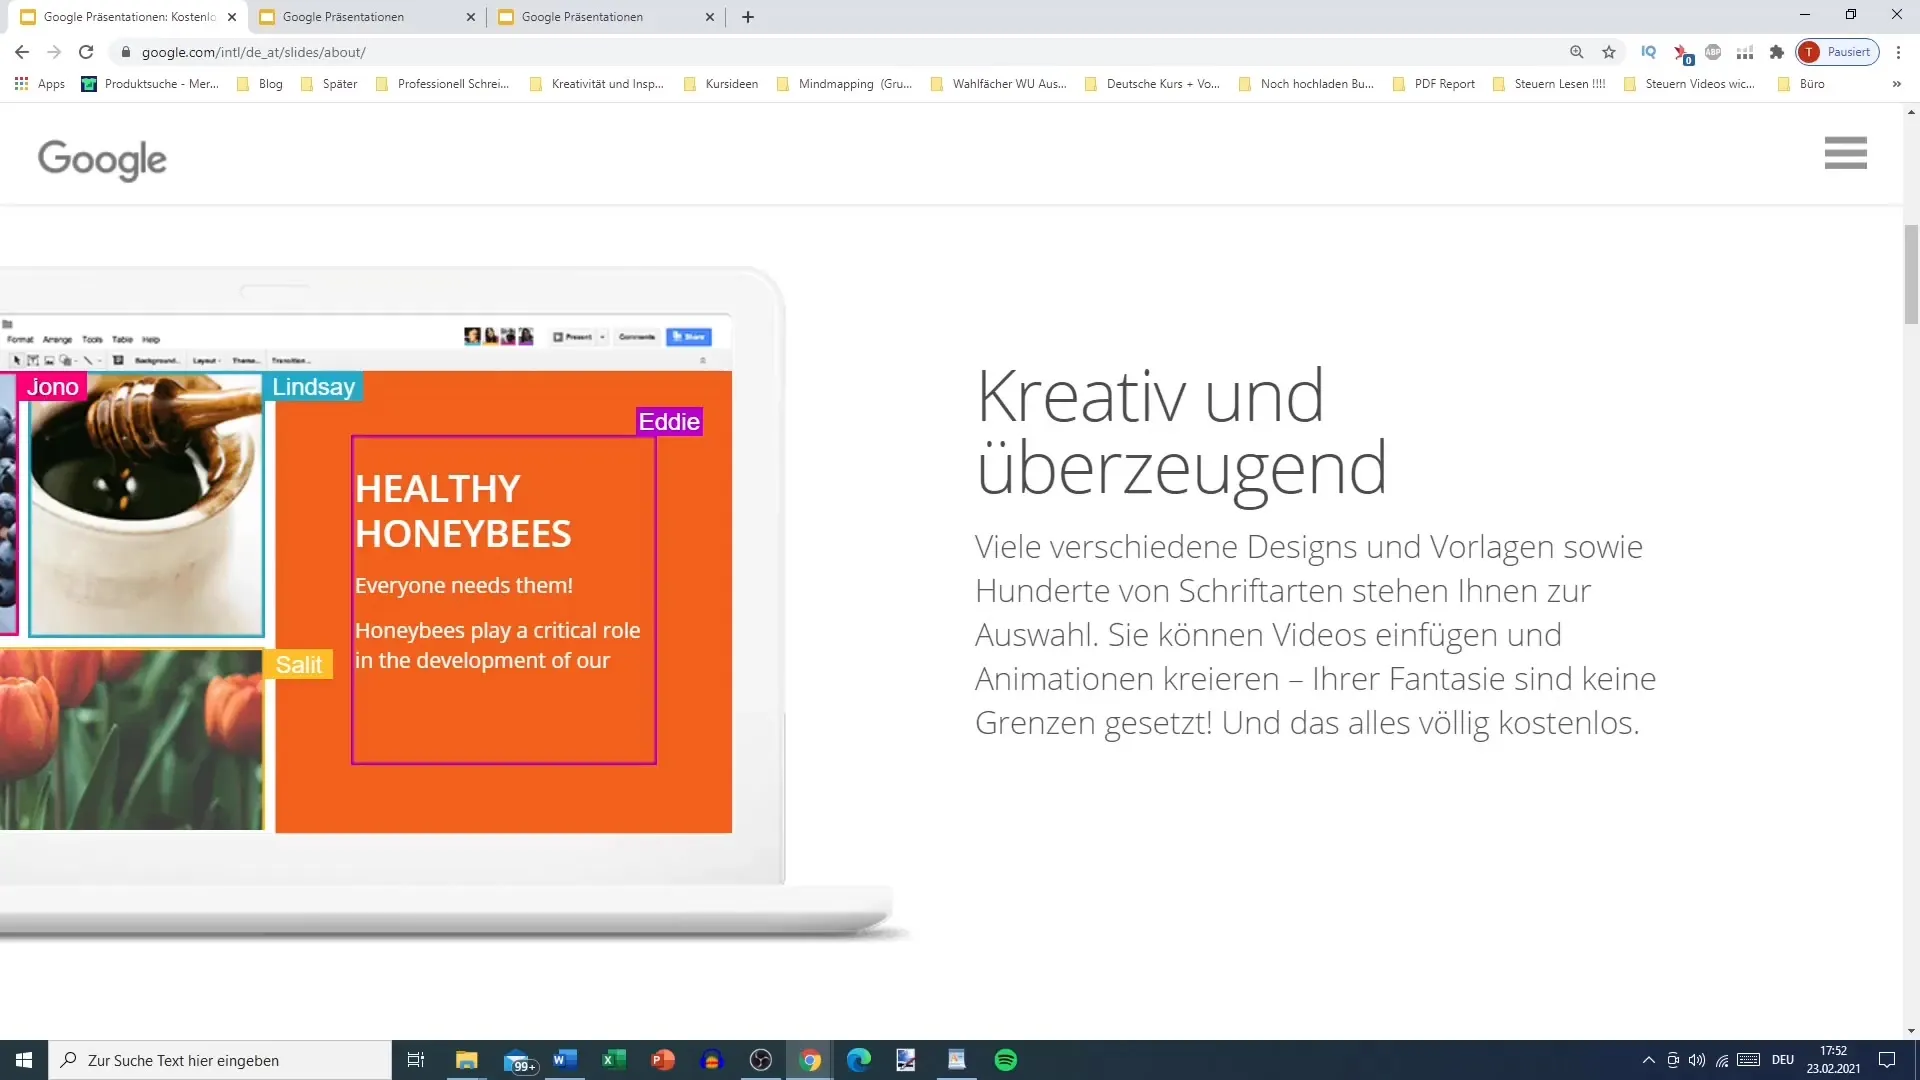The height and width of the screenshot is (1080, 1920).
Task: Click the DEU language indicator
Action: pyautogui.click(x=1783, y=1060)
